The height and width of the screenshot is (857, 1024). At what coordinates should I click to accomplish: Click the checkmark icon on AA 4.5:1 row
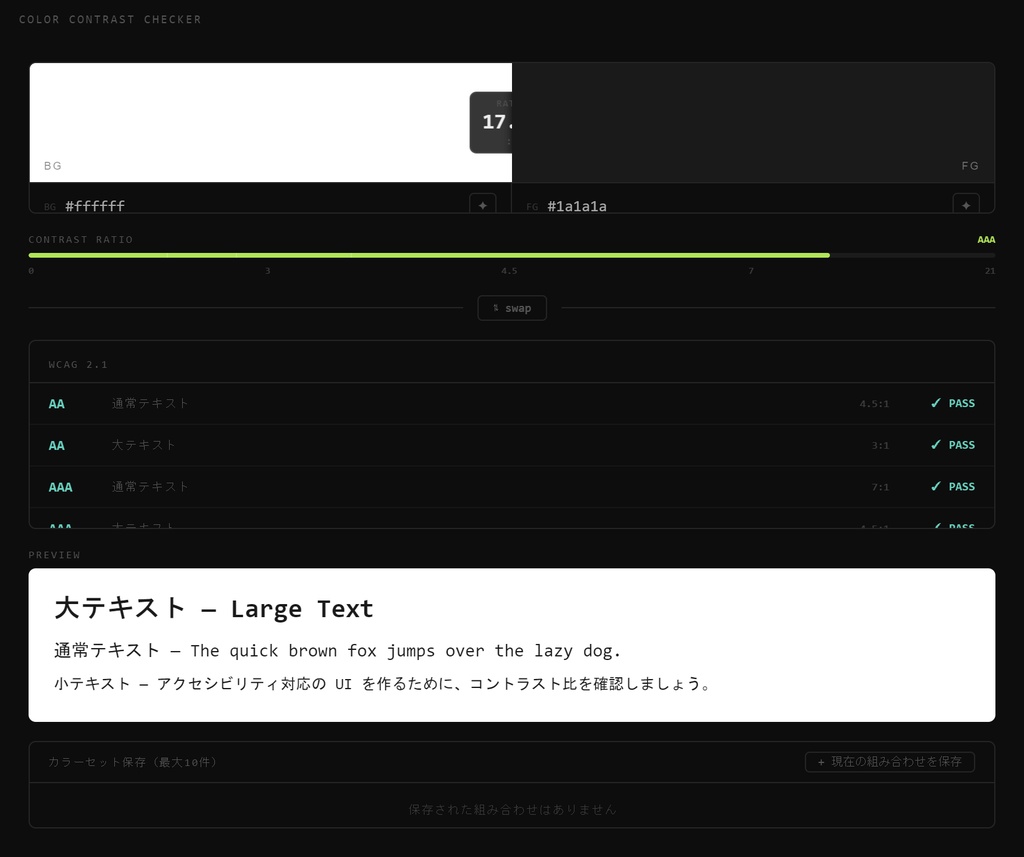coord(936,403)
